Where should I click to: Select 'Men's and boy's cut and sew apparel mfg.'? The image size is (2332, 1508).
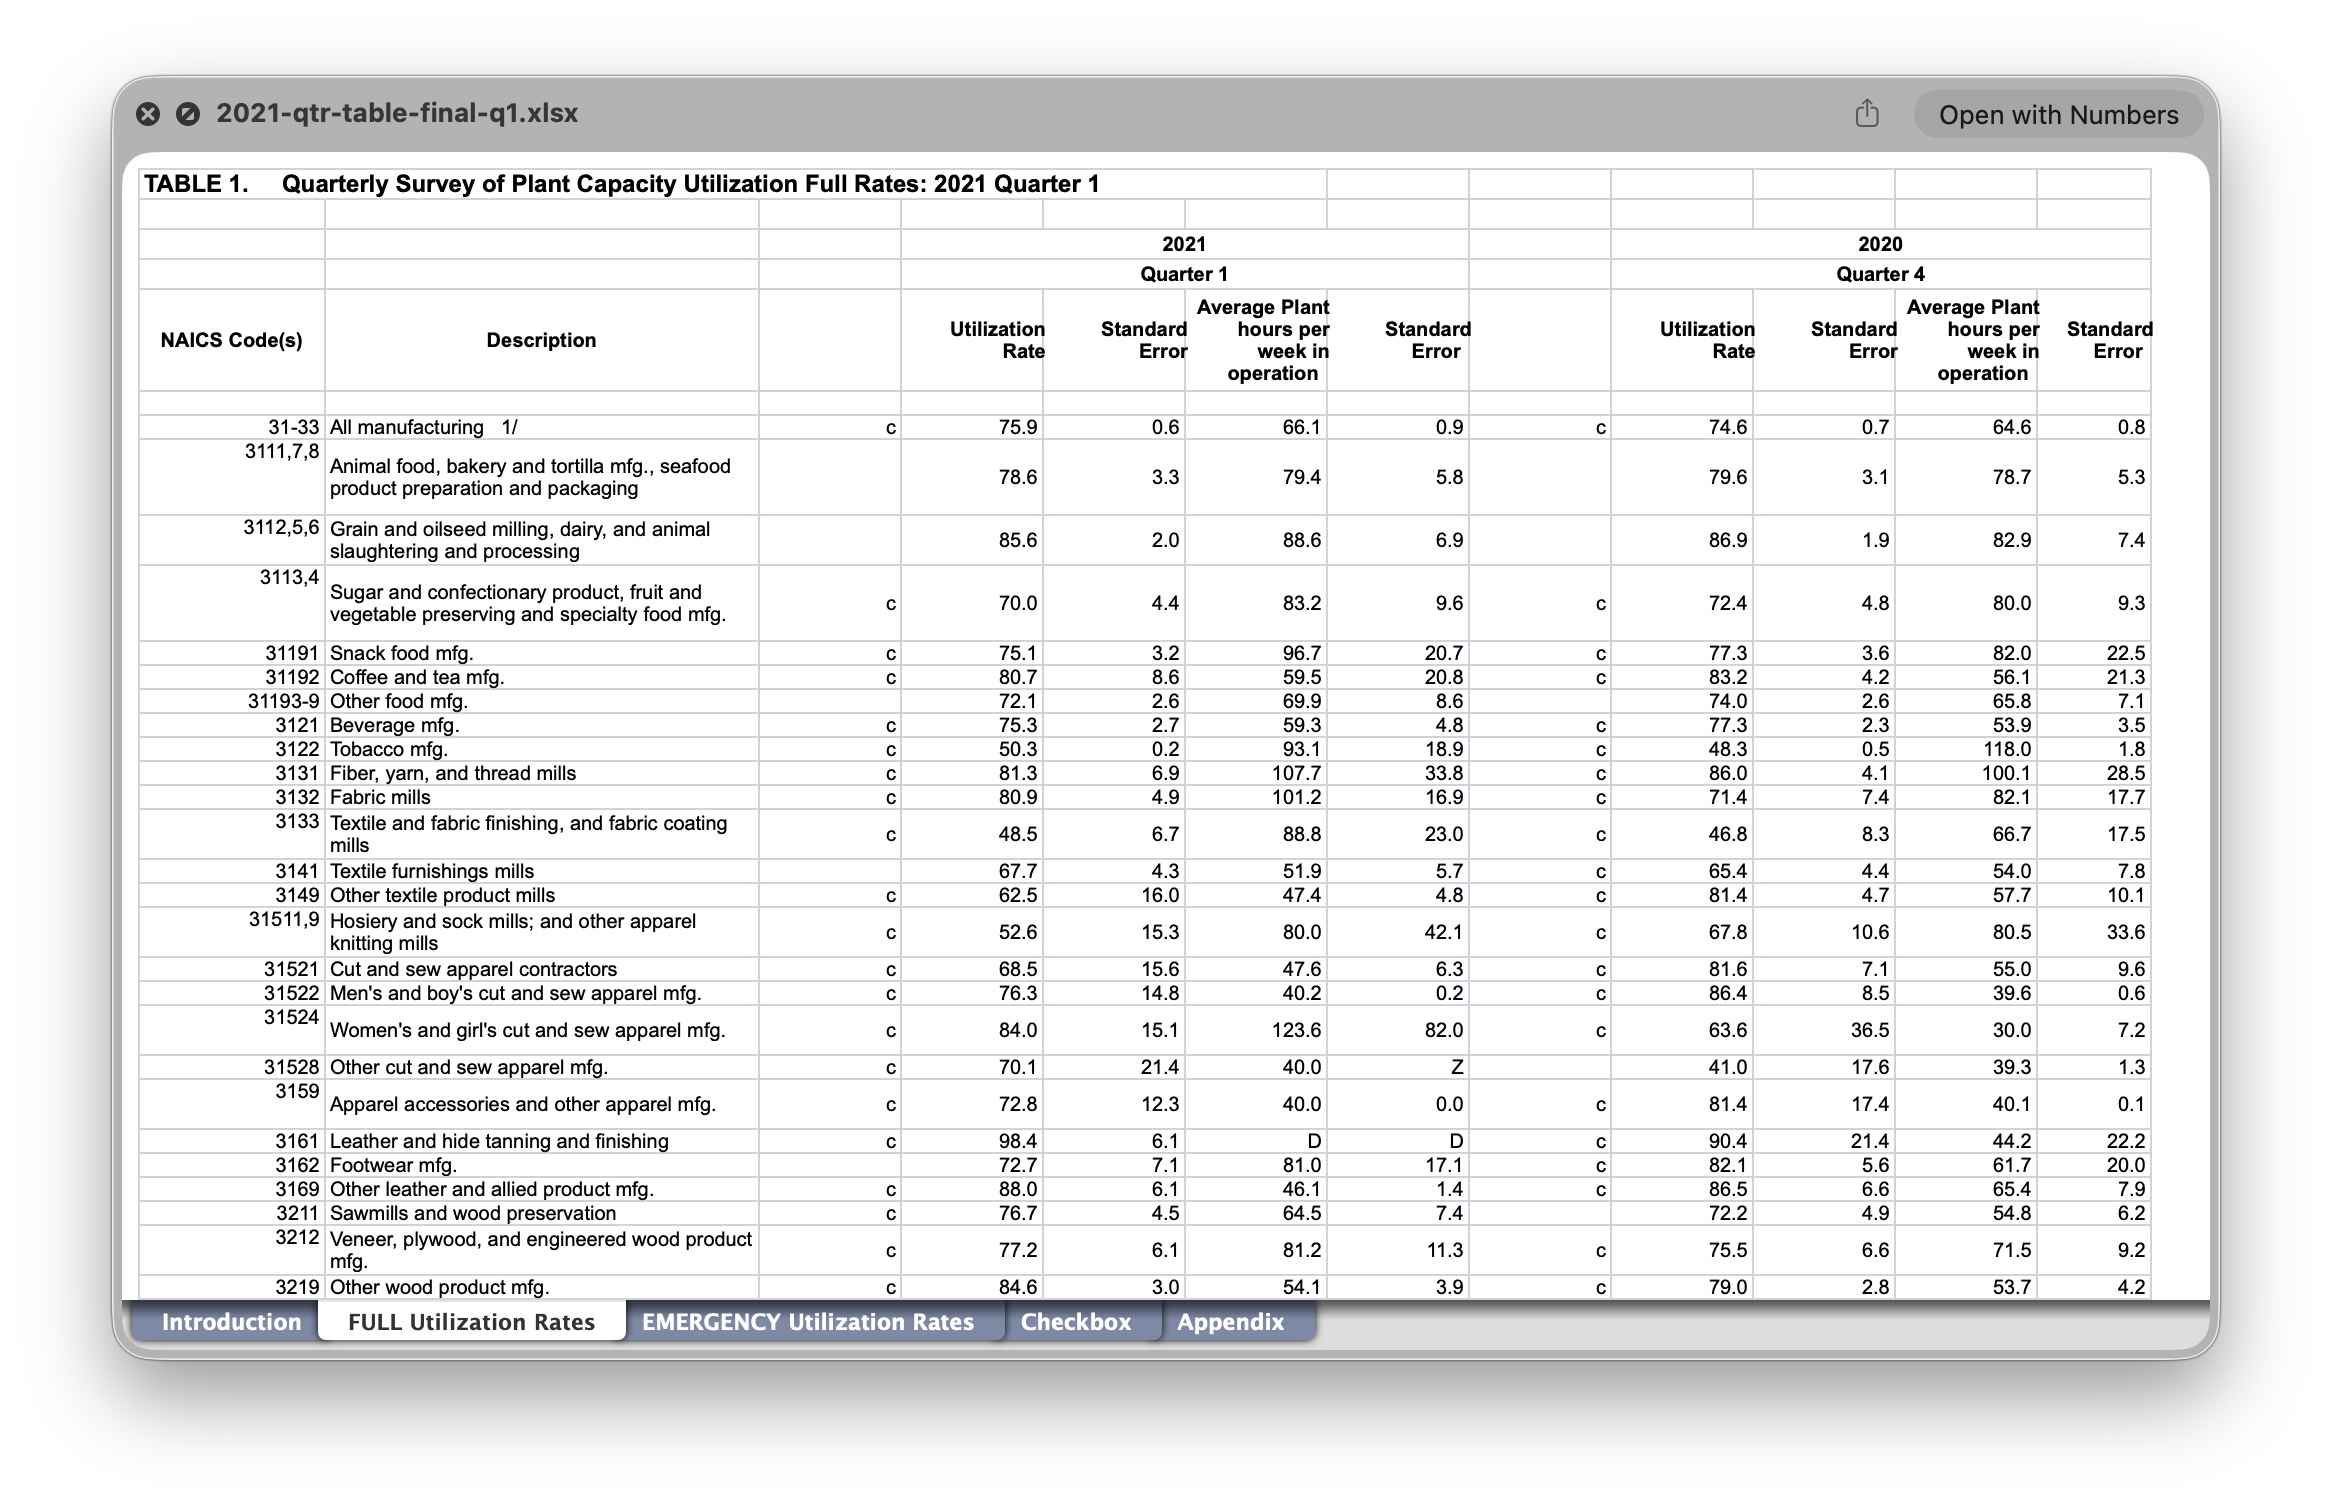tap(541, 993)
